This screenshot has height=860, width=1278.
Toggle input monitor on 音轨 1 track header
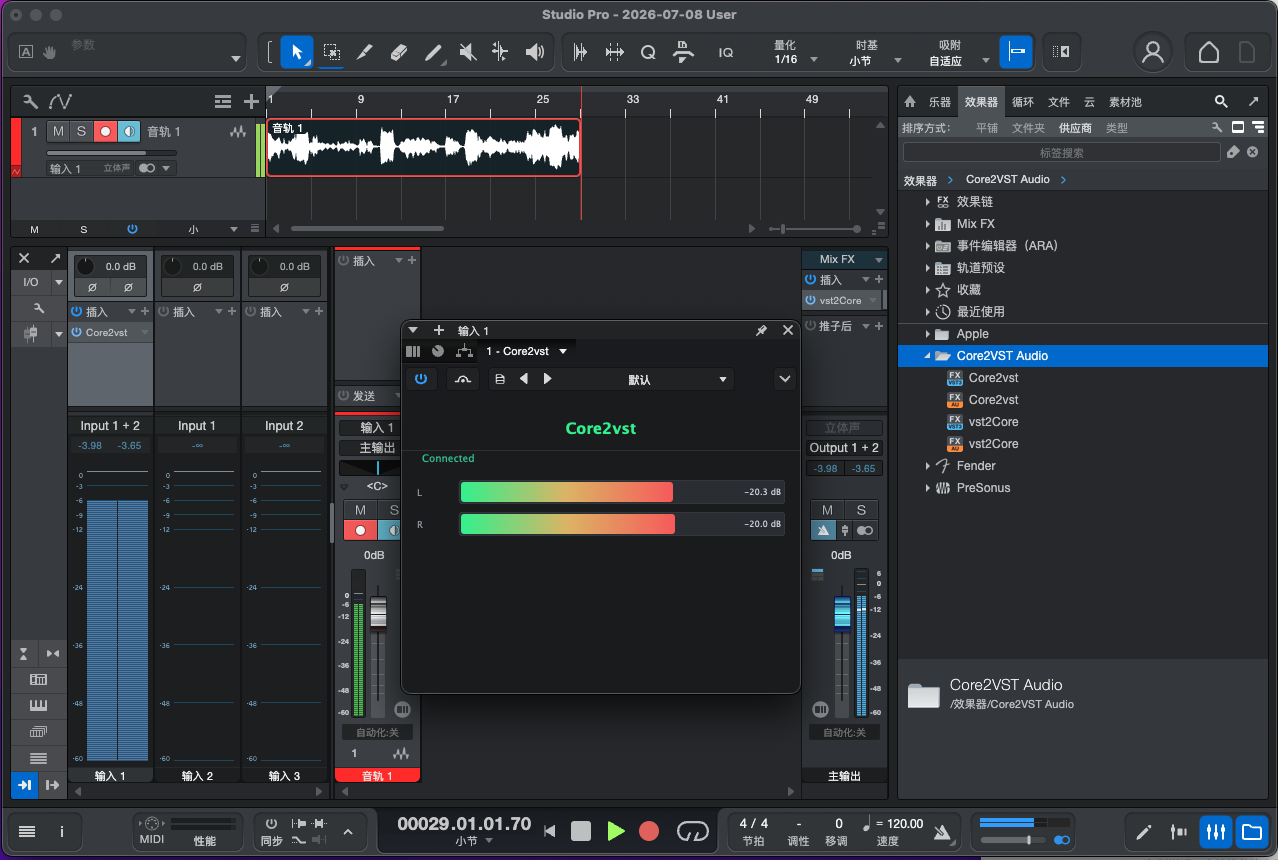tap(128, 132)
